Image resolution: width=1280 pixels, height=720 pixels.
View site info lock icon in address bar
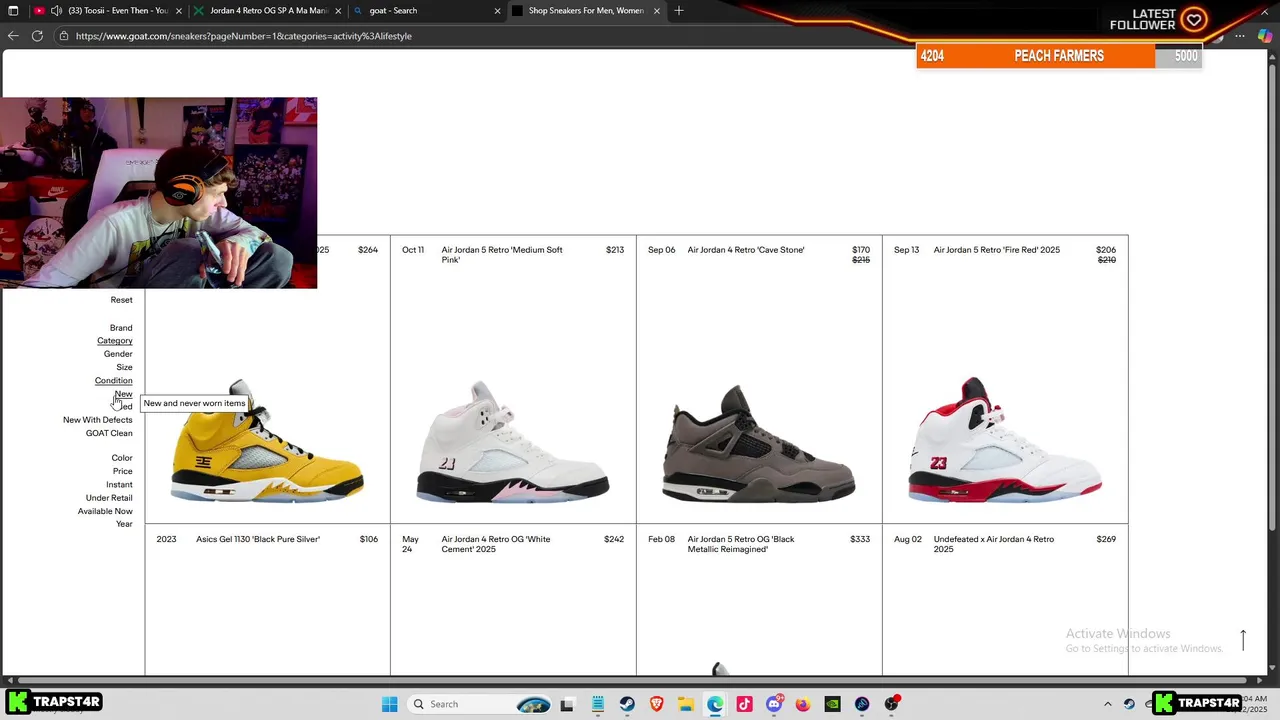point(64,36)
